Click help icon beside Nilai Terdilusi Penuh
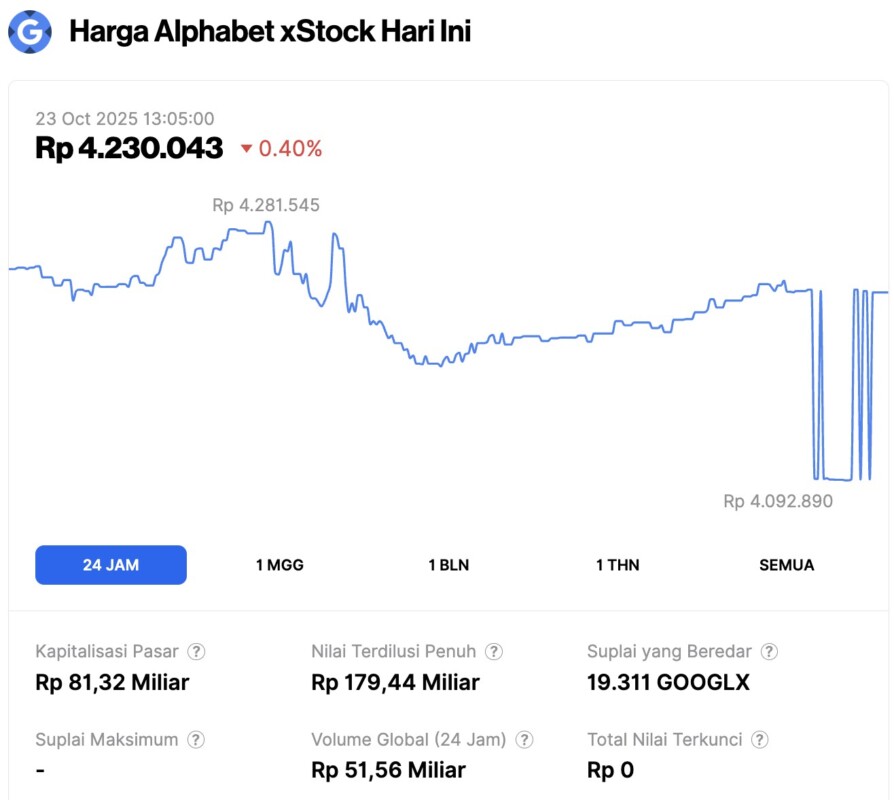Image resolution: width=894 pixels, height=800 pixels. tap(494, 651)
